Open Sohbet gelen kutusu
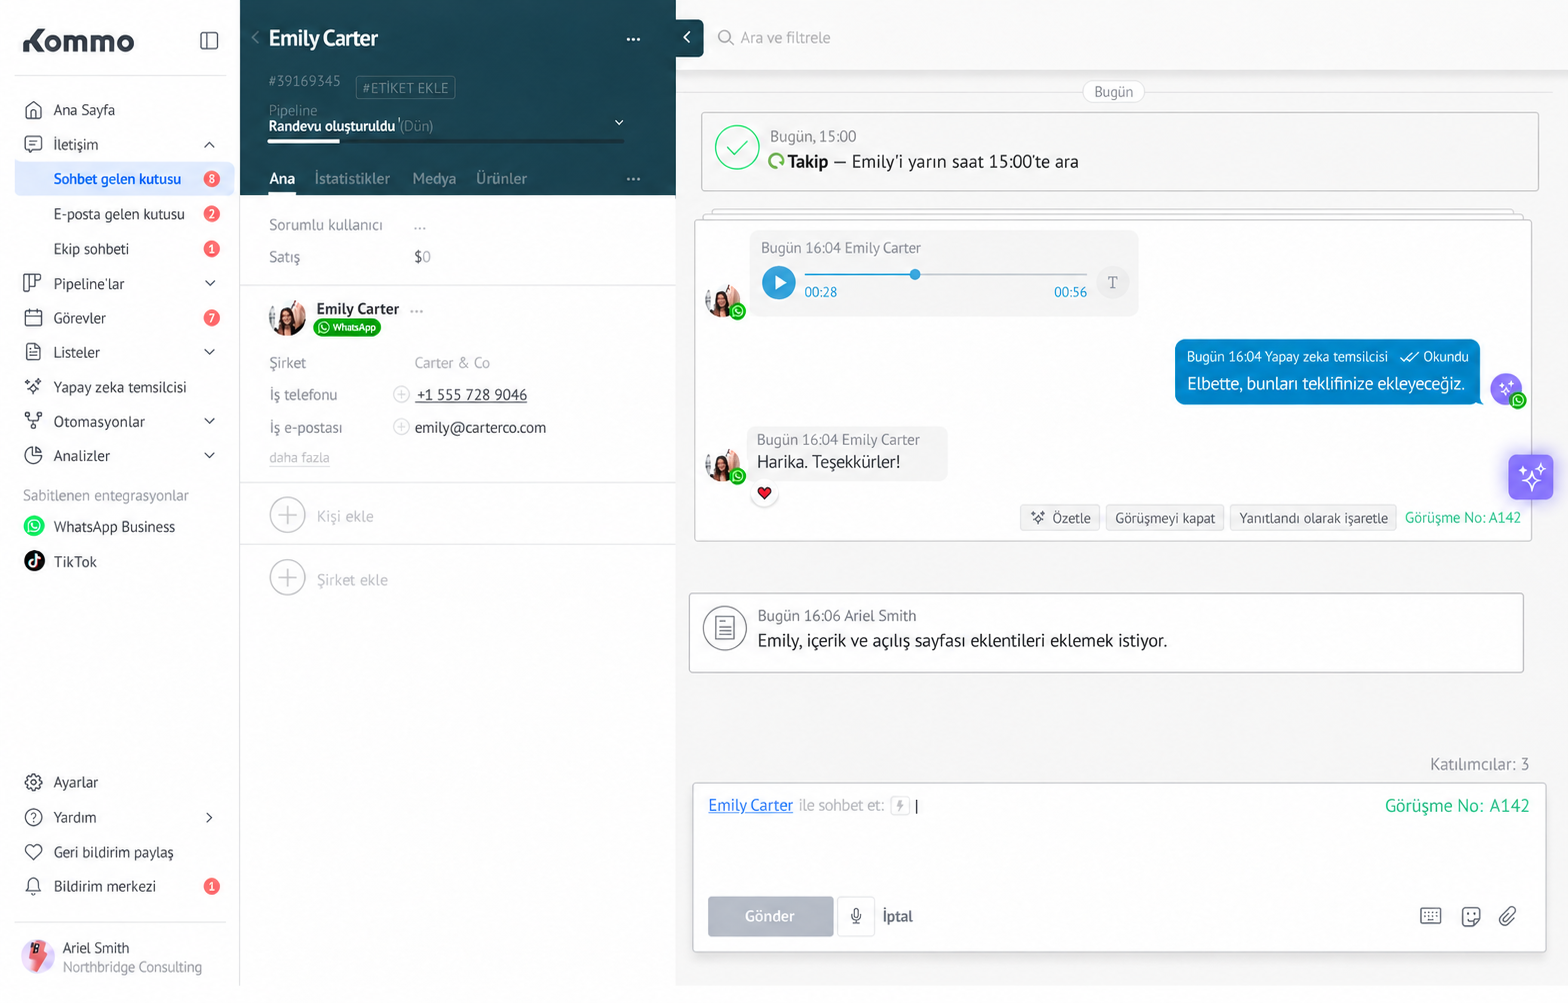Screen dimensions: 1568x1003 click(x=124, y=179)
